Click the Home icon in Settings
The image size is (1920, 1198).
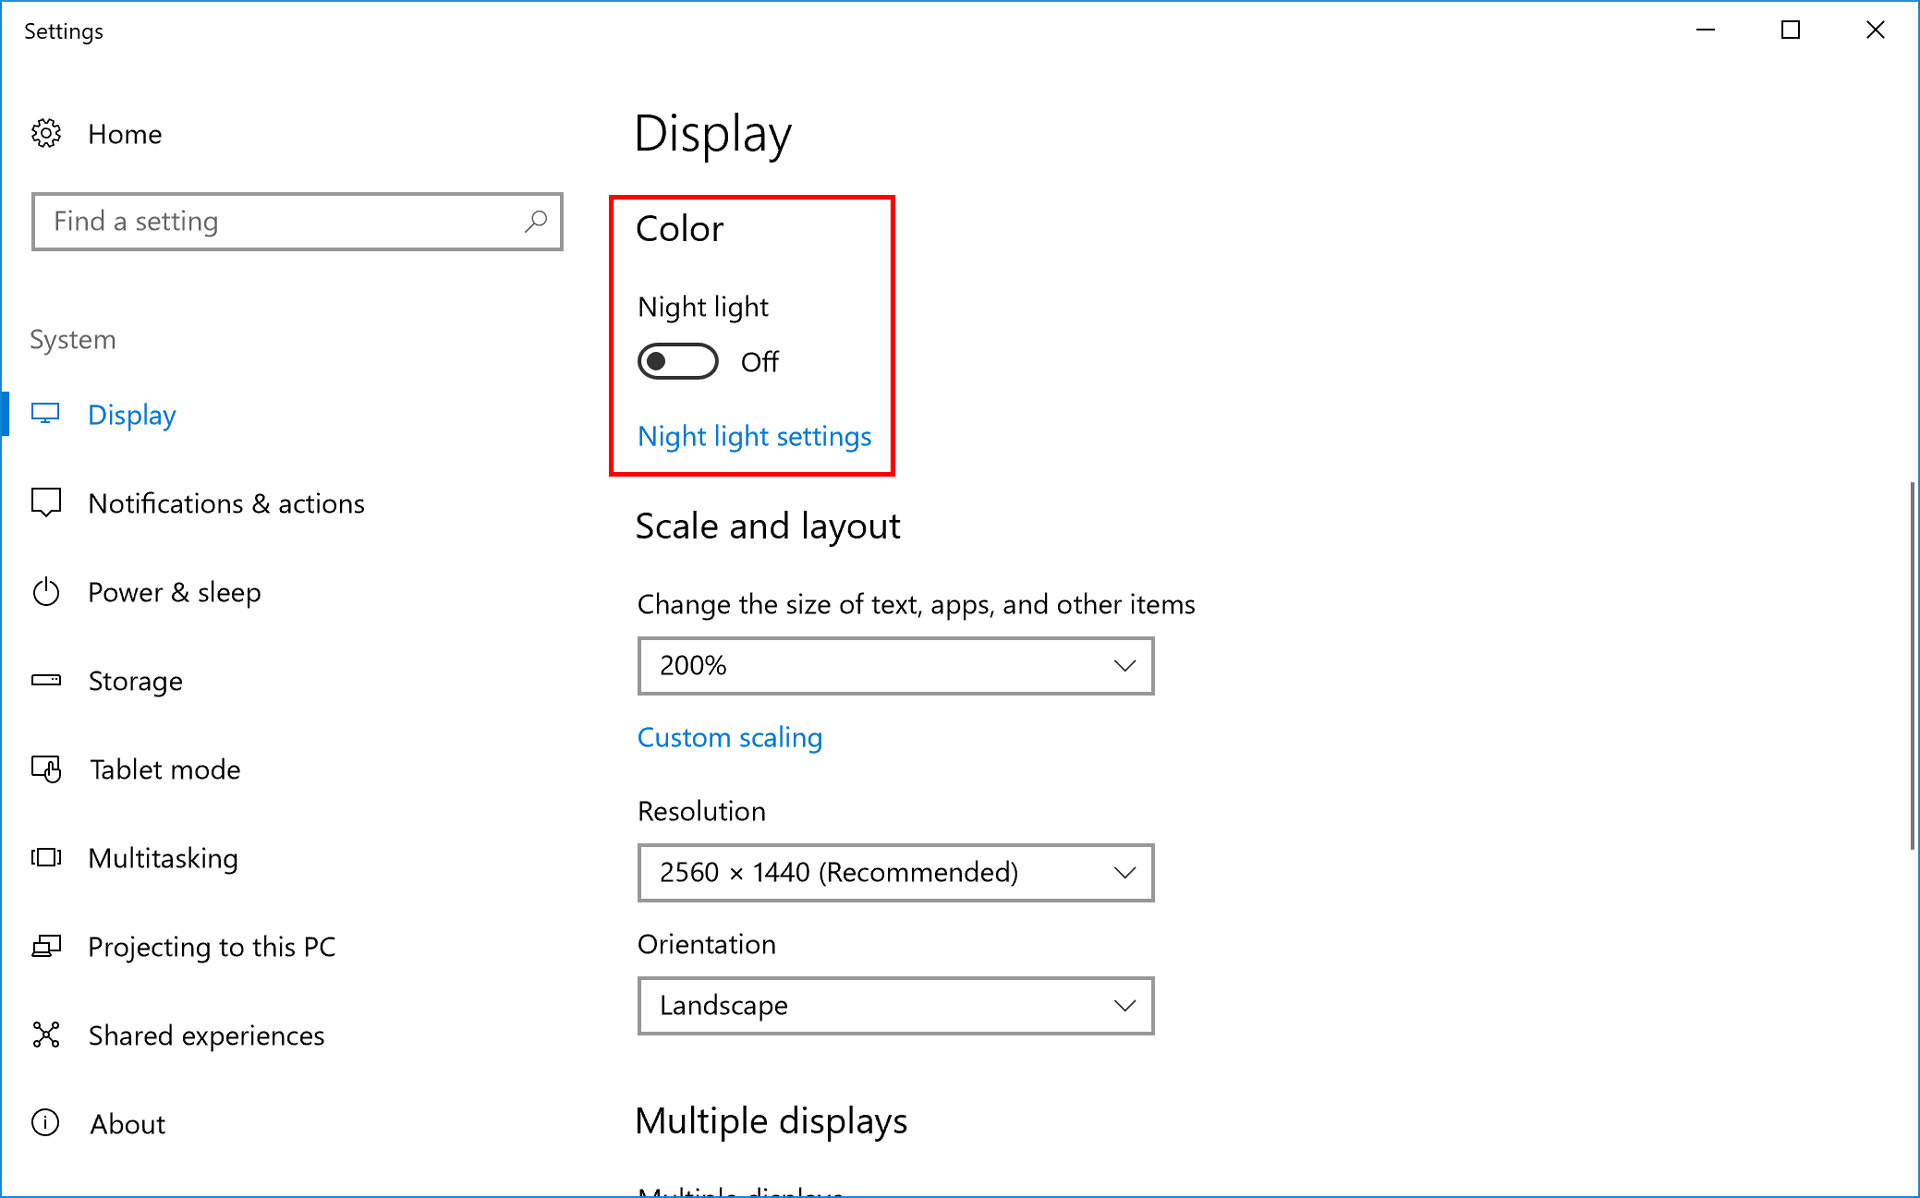click(x=46, y=132)
